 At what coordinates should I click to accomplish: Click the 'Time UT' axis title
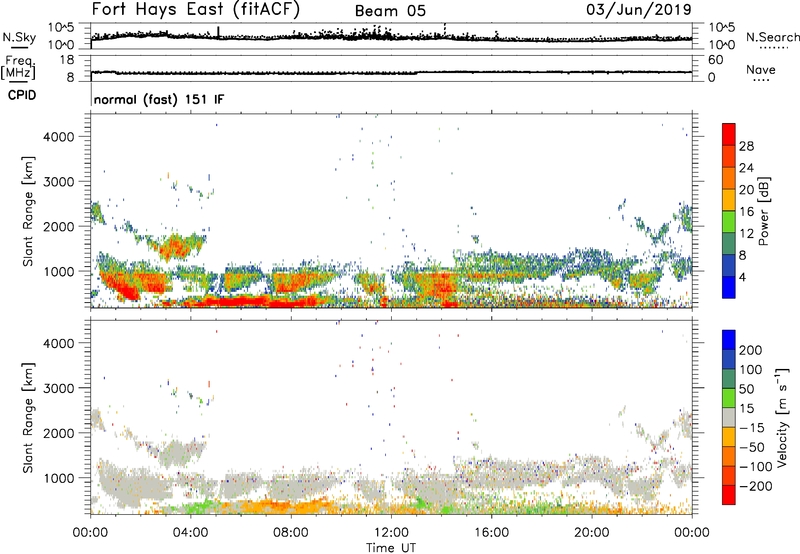[391, 548]
